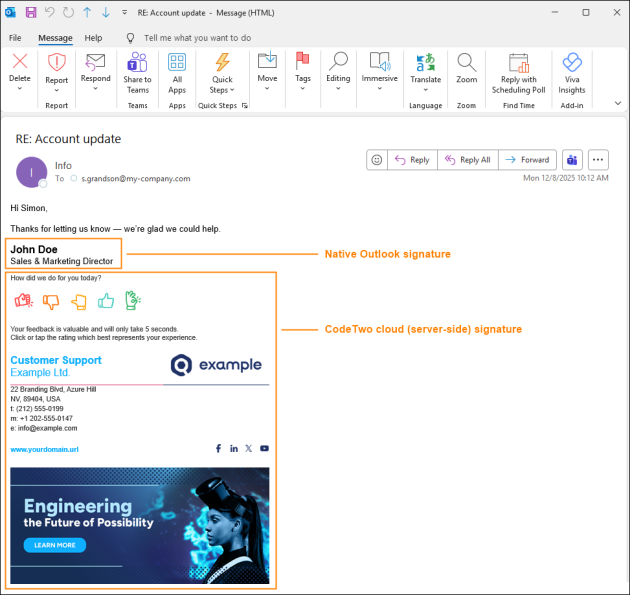The width and height of the screenshot is (630, 595).
Task: Switch to the Message tab
Action: tap(55, 38)
